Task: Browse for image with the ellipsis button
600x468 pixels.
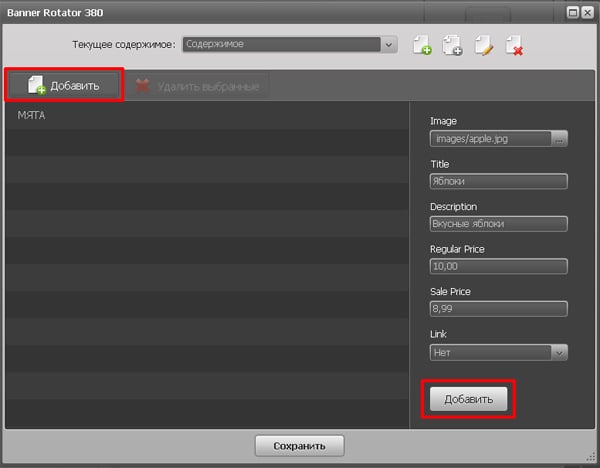Action: click(x=558, y=139)
